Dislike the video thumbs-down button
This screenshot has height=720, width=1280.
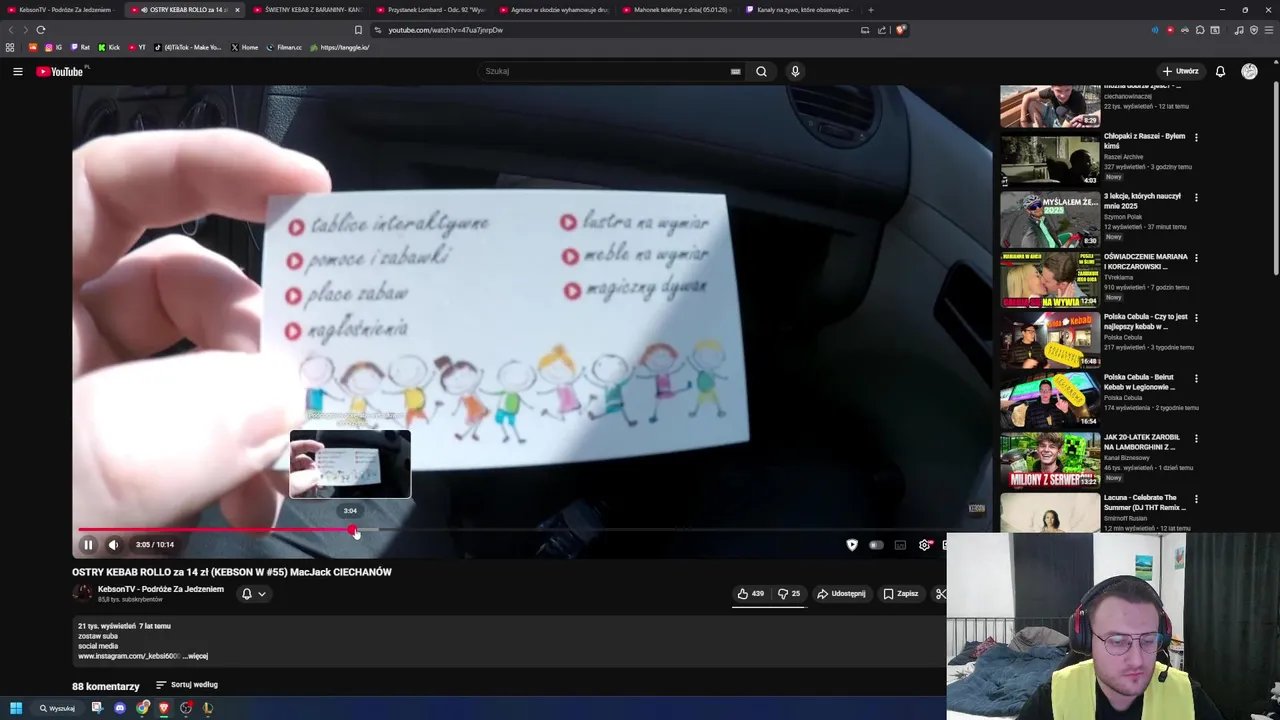789,594
